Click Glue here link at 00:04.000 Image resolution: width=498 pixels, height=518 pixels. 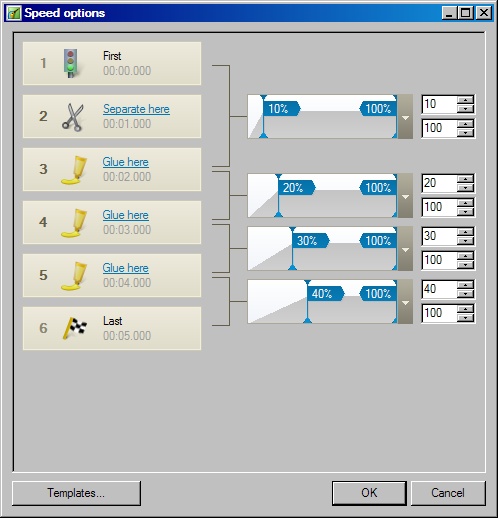tap(125, 268)
